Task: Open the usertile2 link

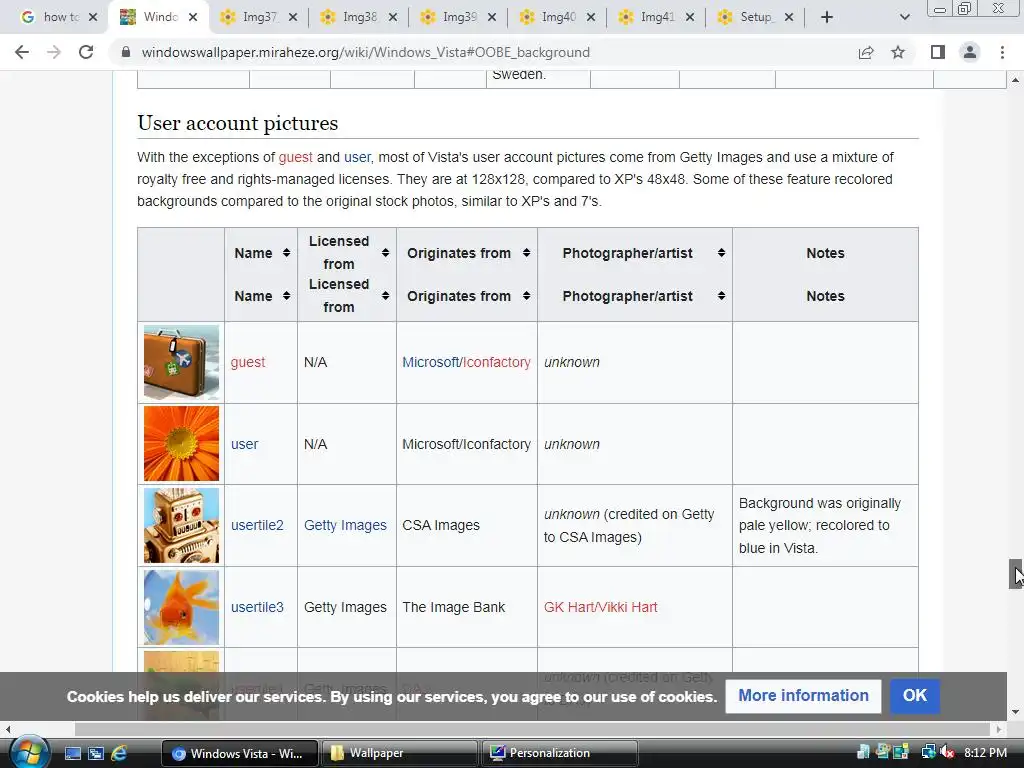Action: click(257, 525)
